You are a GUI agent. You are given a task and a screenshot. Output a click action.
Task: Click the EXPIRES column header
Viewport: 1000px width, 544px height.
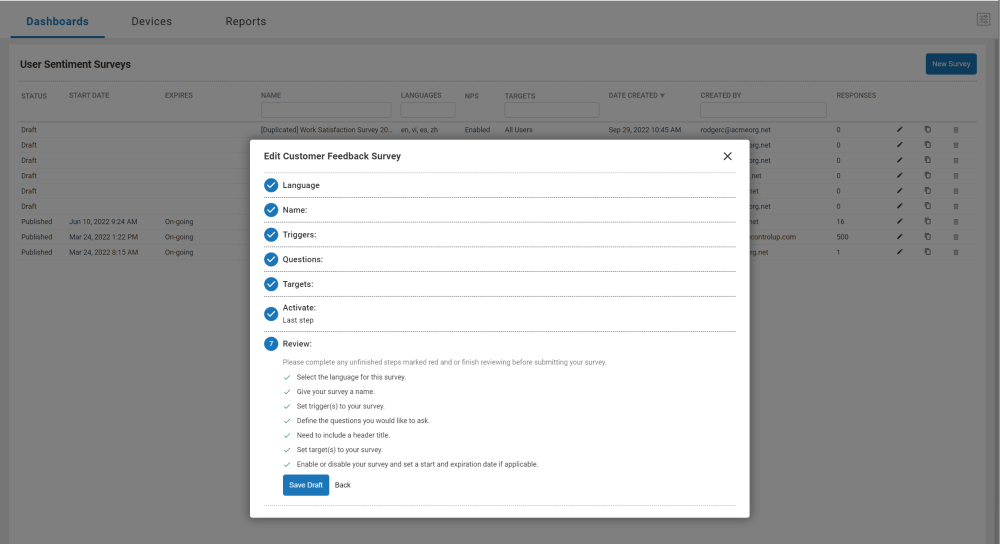pyautogui.click(x=179, y=95)
